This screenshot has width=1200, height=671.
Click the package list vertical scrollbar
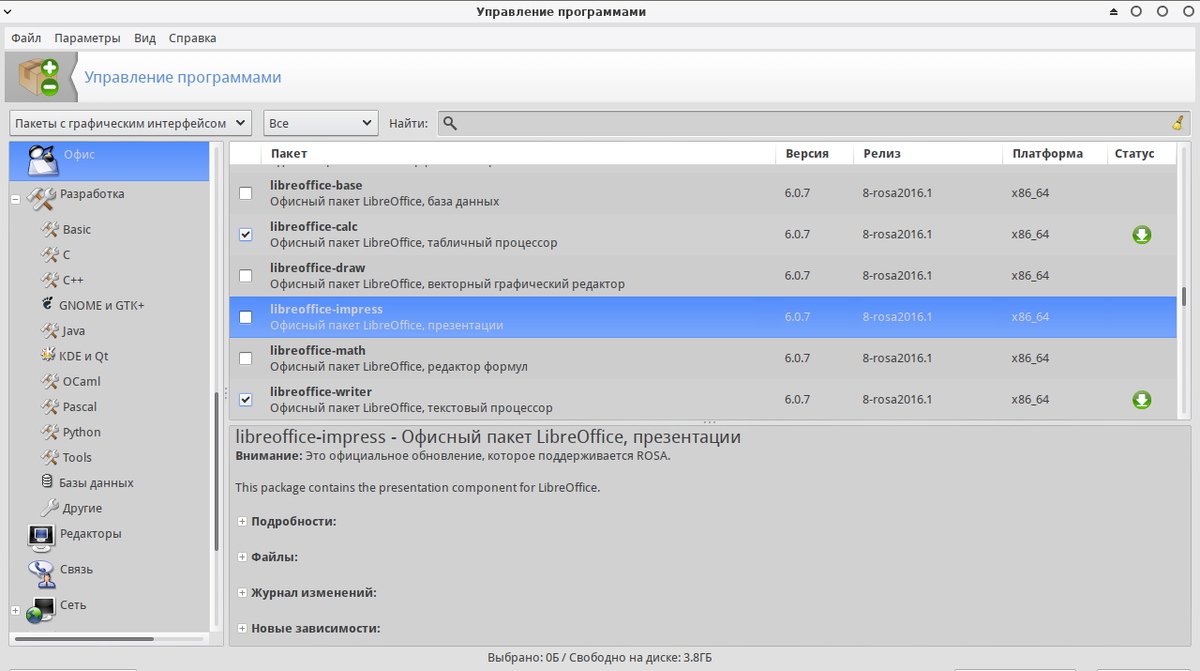coord(1185,298)
